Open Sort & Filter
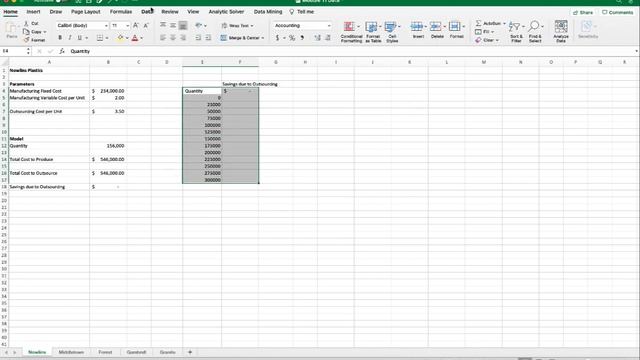This screenshot has height=360, width=640. [x=516, y=32]
